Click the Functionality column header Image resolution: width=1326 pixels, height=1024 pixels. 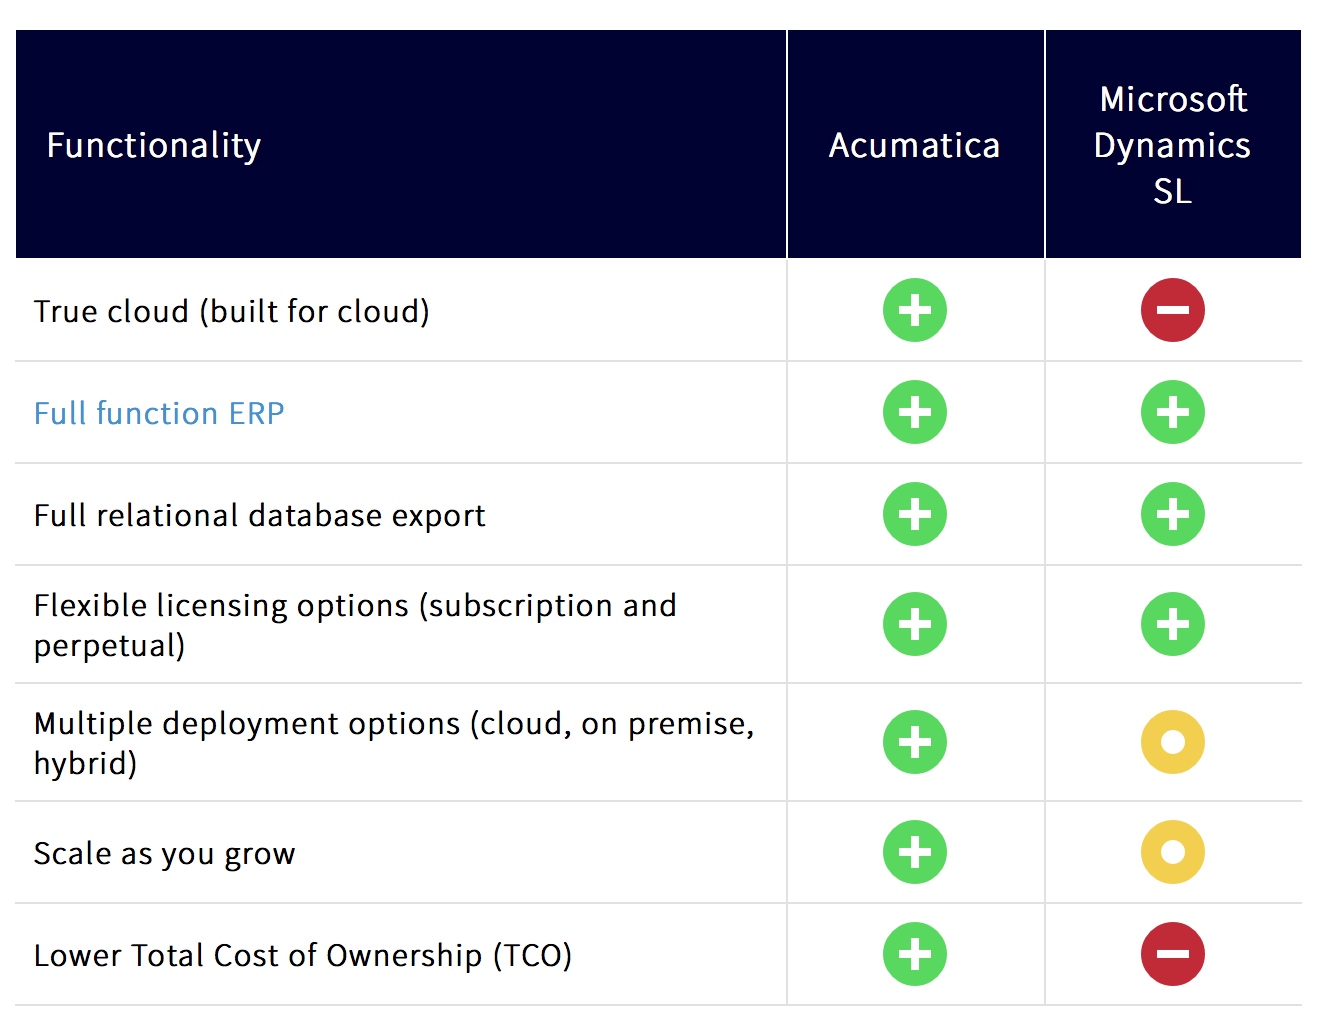[x=154, y=146]
